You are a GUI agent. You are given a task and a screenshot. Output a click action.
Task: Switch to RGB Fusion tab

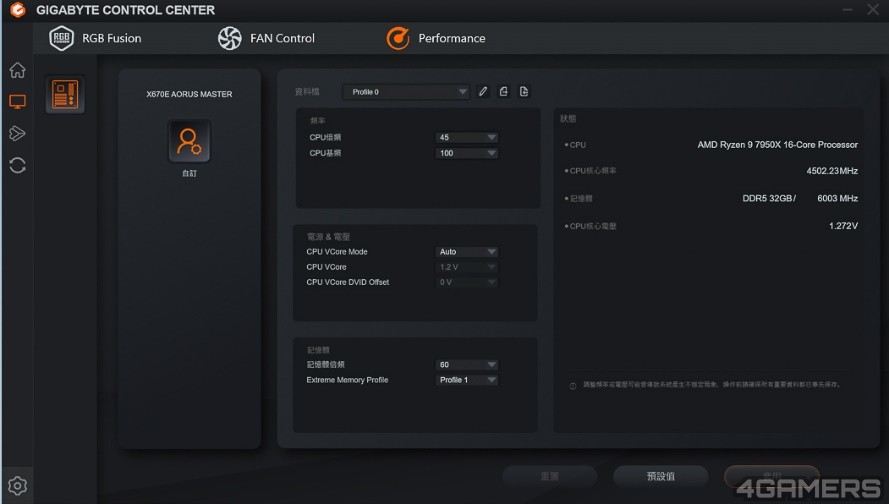tap(95, 38)
